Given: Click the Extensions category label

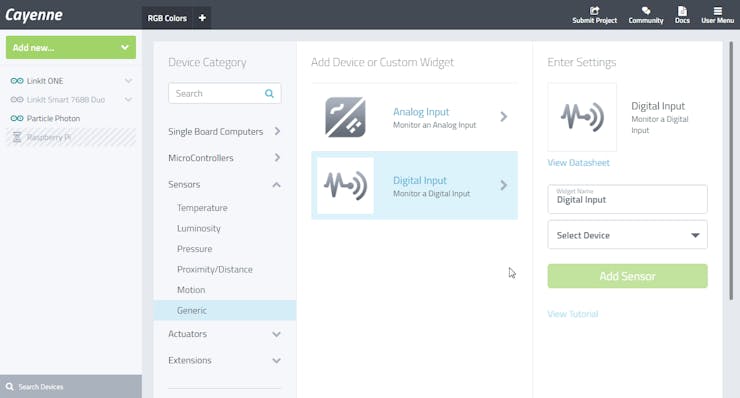Looking at the screenshot, I should pos(190,360).
